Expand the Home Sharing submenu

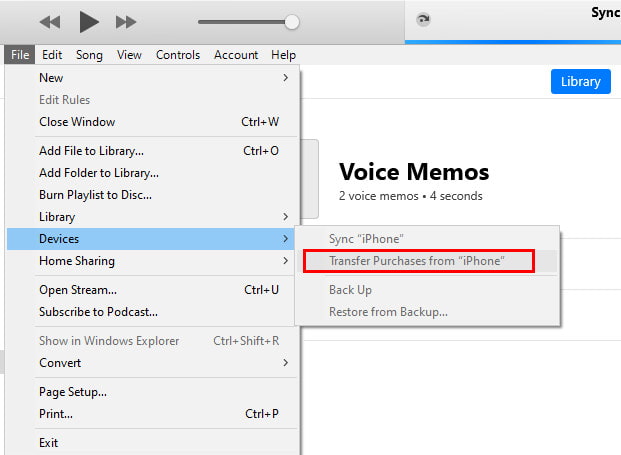152,261
